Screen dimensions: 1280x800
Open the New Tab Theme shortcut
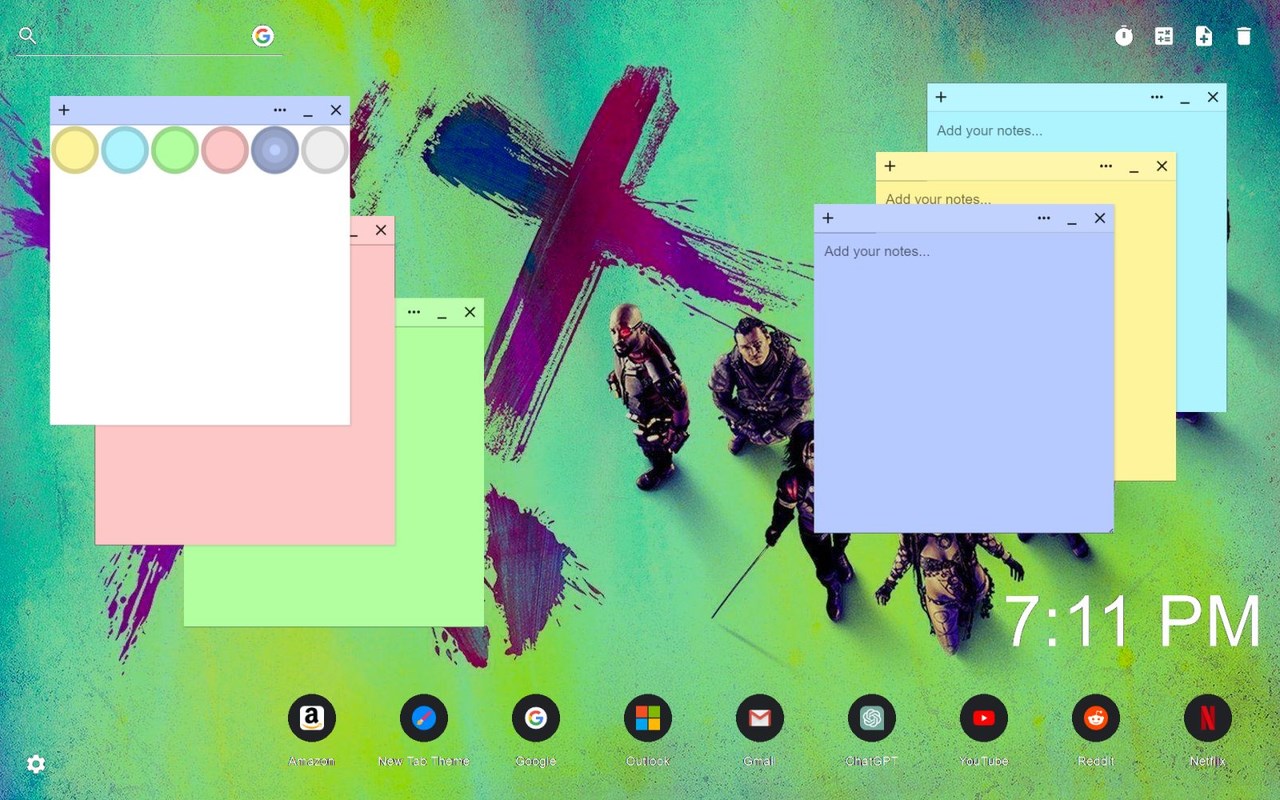(424, 718)
